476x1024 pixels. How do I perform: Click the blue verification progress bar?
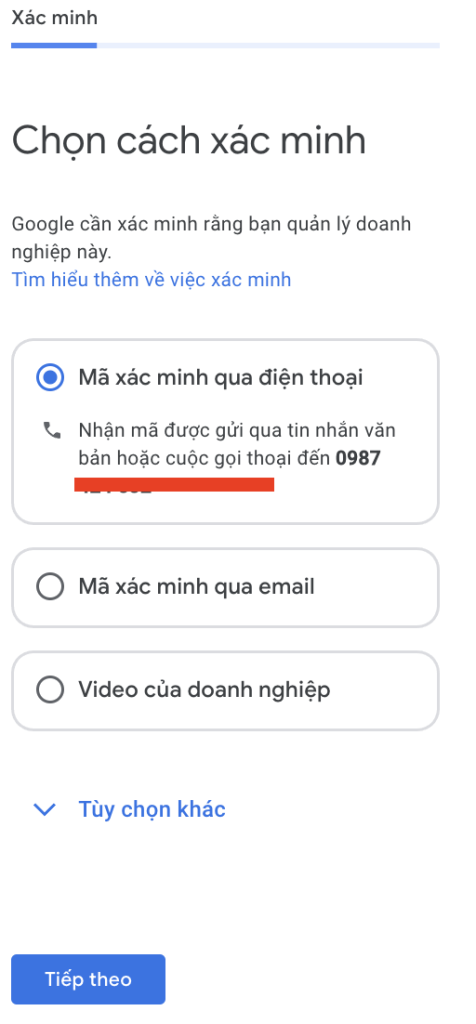pyautogui.click(x=54, y=46)
